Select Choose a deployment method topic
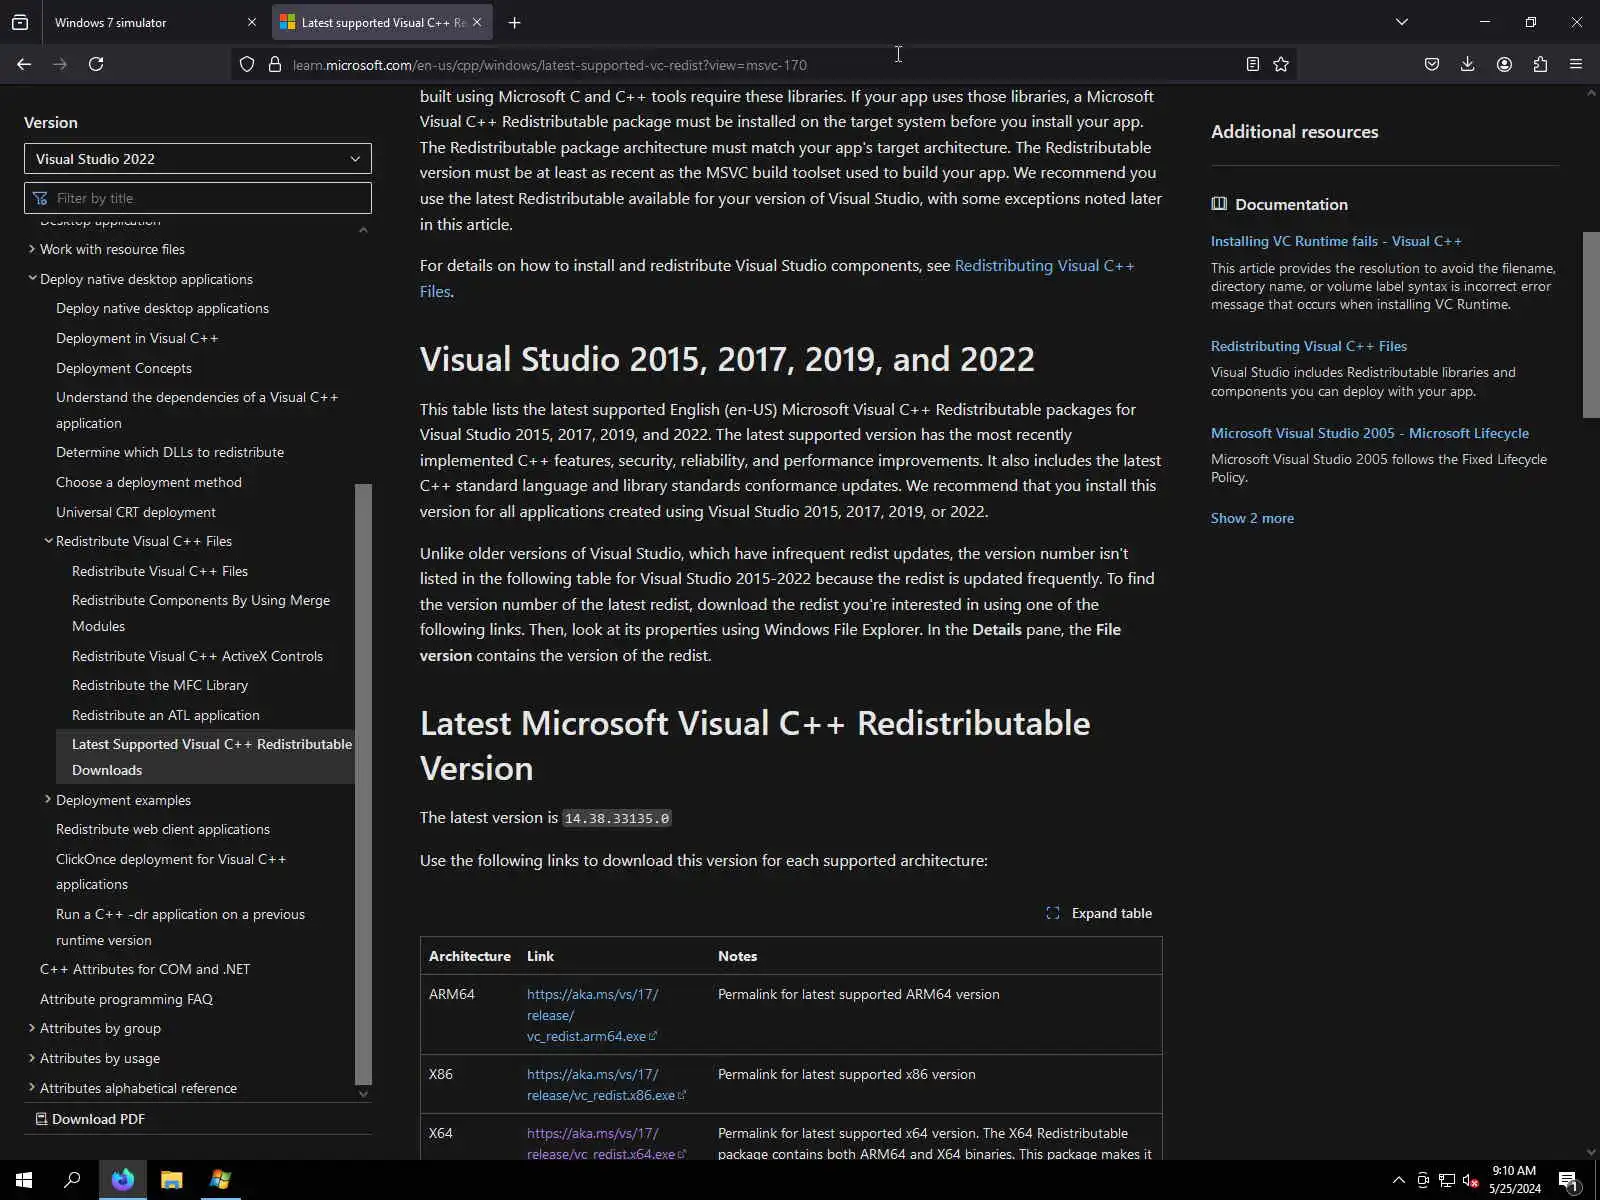The width and height of the screenshot is (1600, 1200). point(149,482)
